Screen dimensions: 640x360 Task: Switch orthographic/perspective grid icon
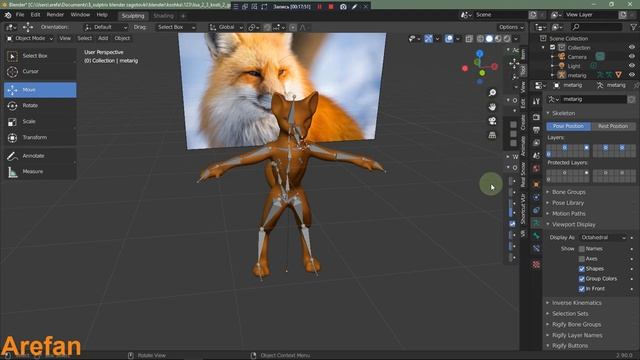[x=492, y=135]
